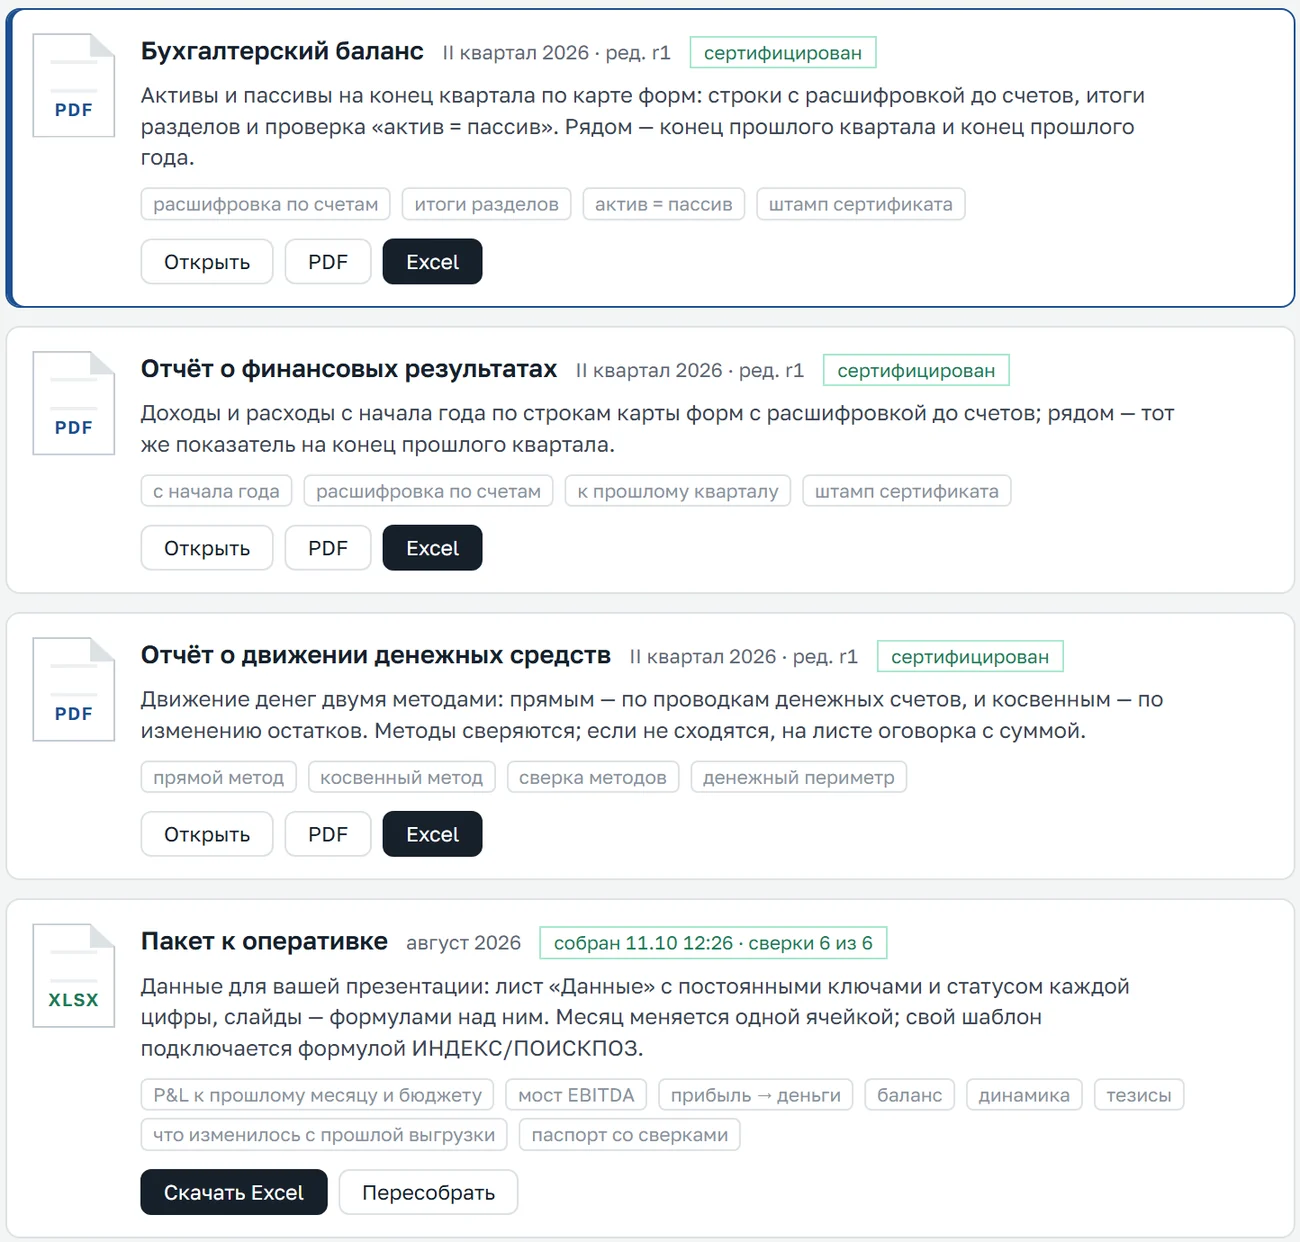Download Отчёт о финансовых результатах as PDF
This screenshot has height=1242, width=1300.
point(328,548)
